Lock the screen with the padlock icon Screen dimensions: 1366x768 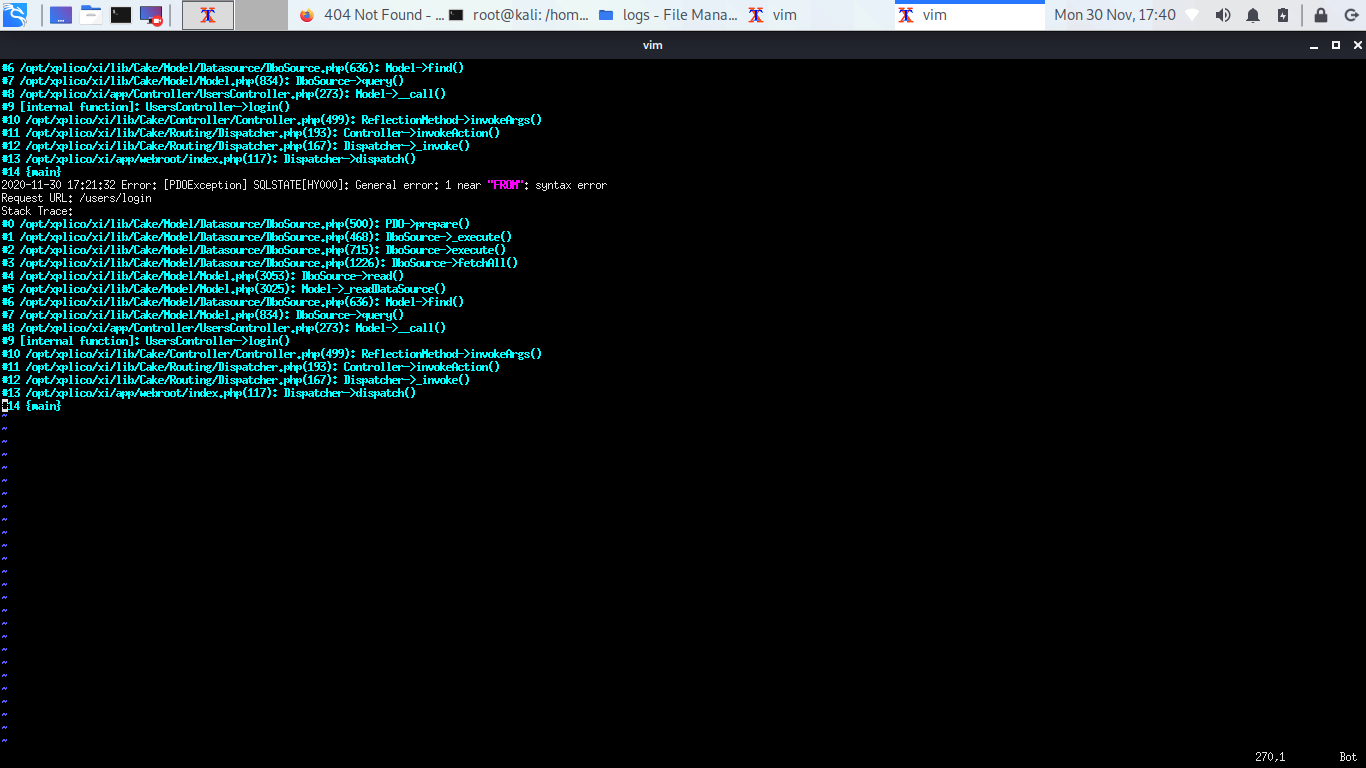click(1321, 15)
